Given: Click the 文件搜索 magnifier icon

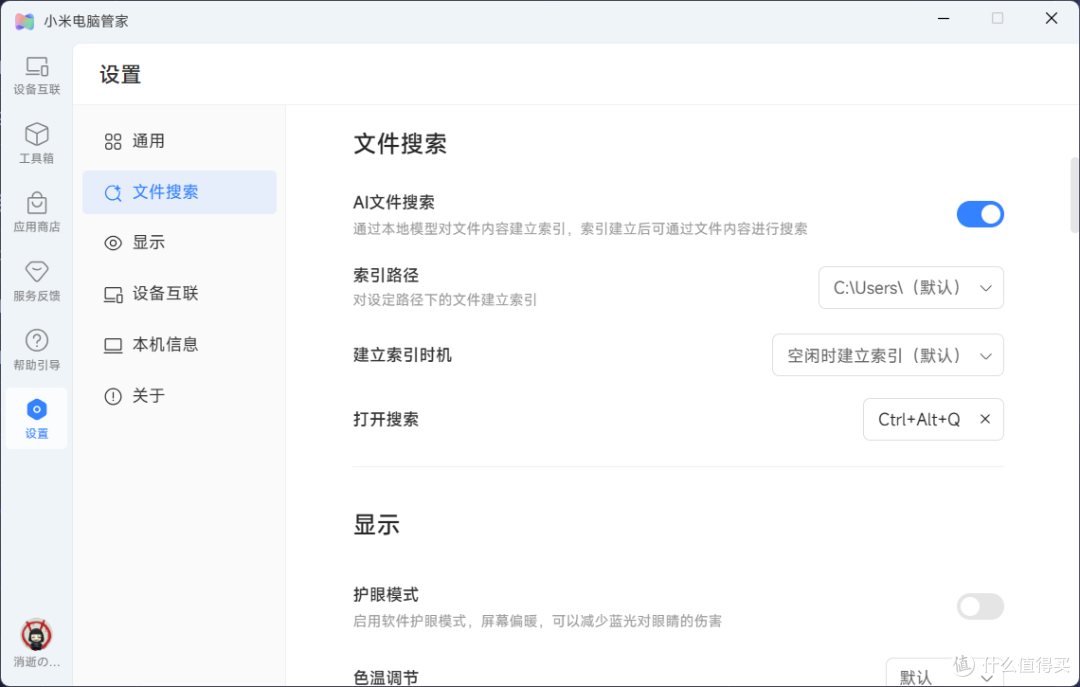Looking at the screenshot, I should 113,192.
